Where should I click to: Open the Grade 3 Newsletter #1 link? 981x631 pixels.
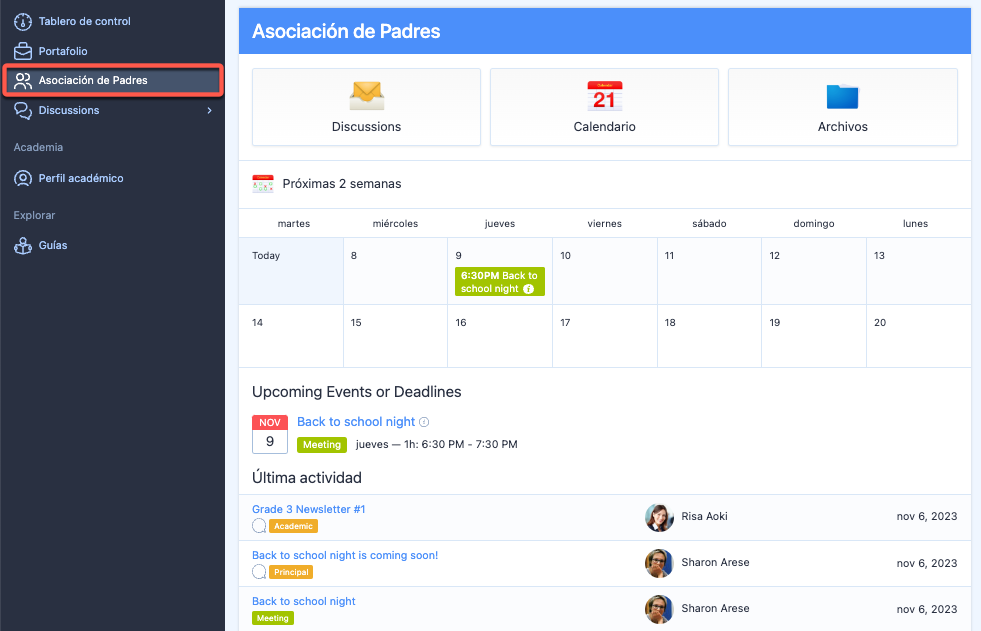pos(308,509)
